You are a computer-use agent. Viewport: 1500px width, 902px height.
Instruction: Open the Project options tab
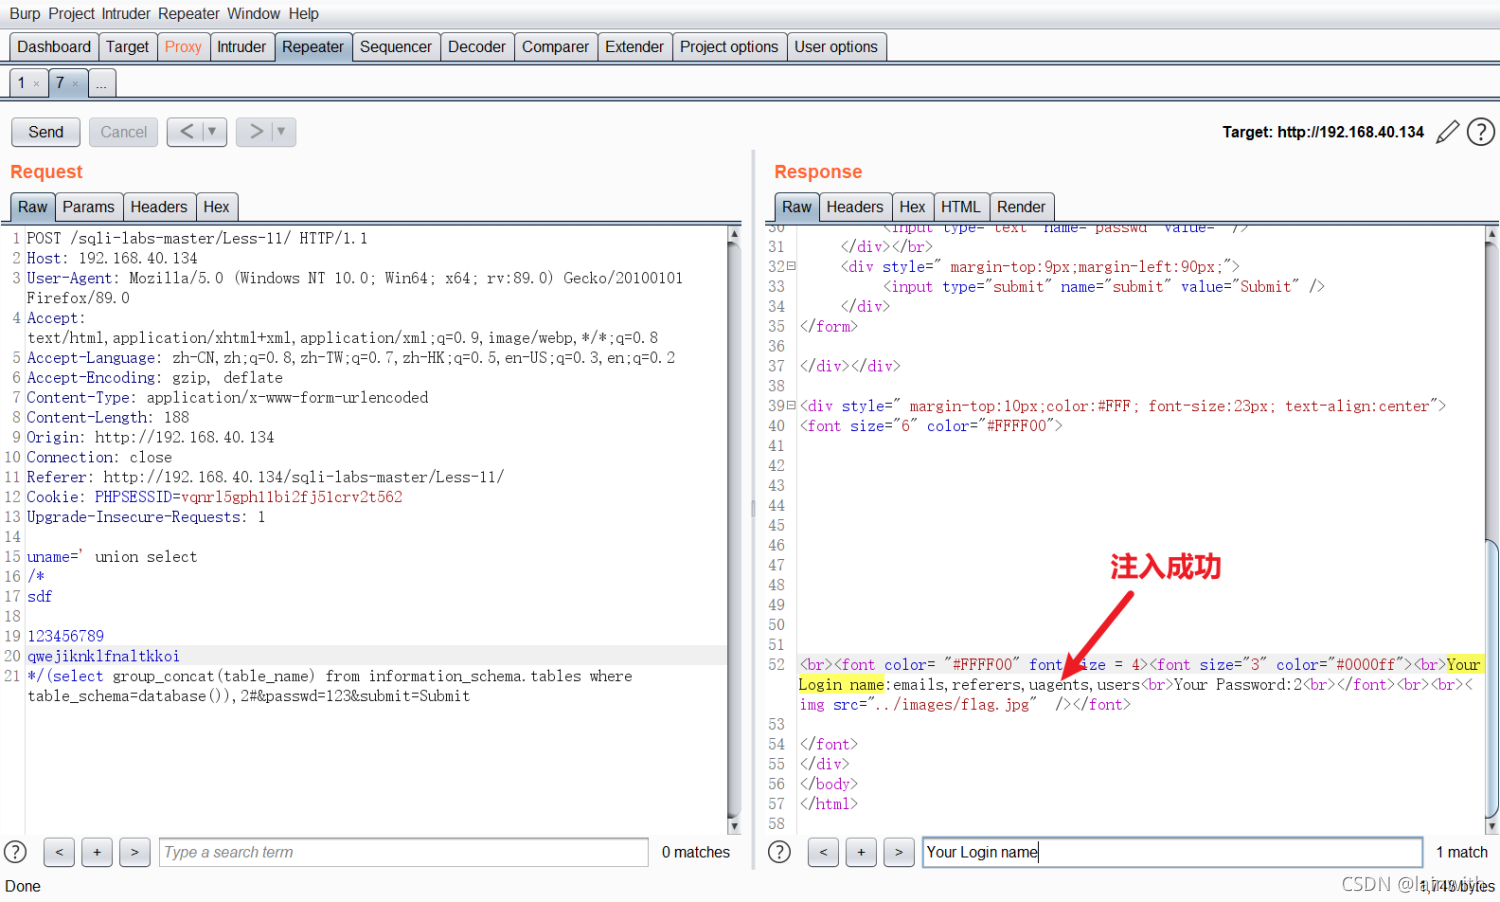point(729,47)
